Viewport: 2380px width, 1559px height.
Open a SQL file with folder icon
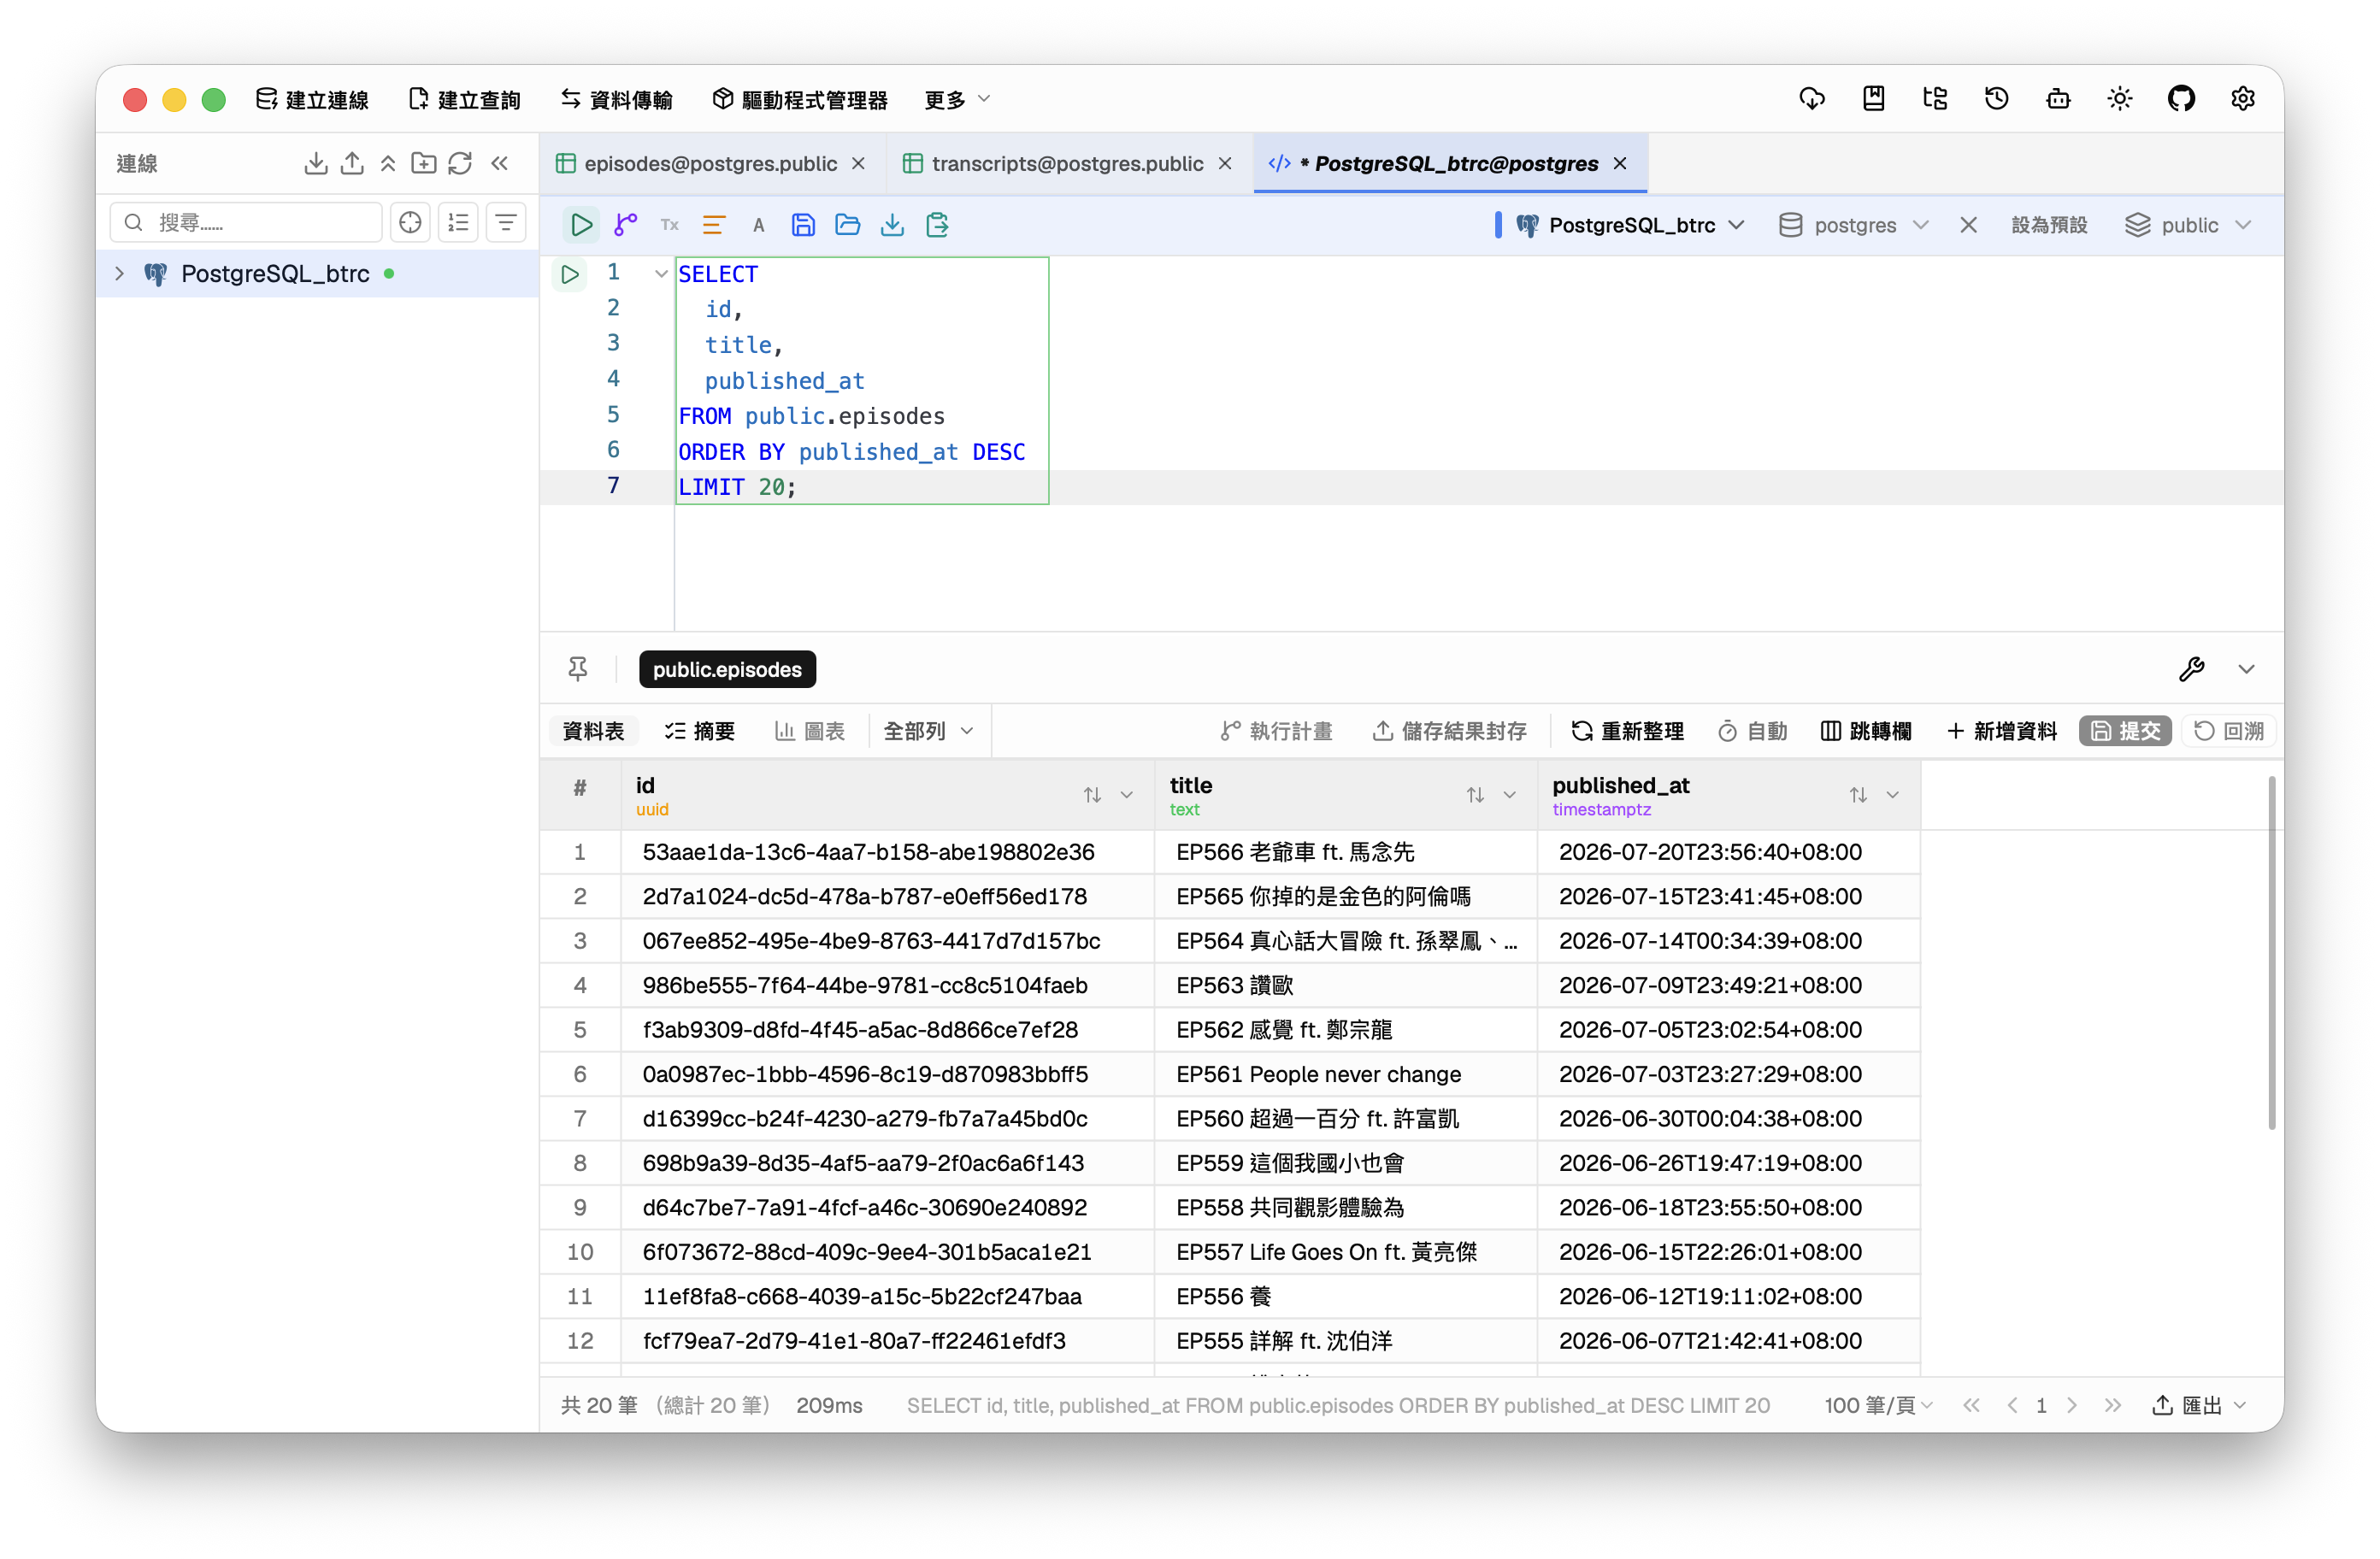coord(847,225)
